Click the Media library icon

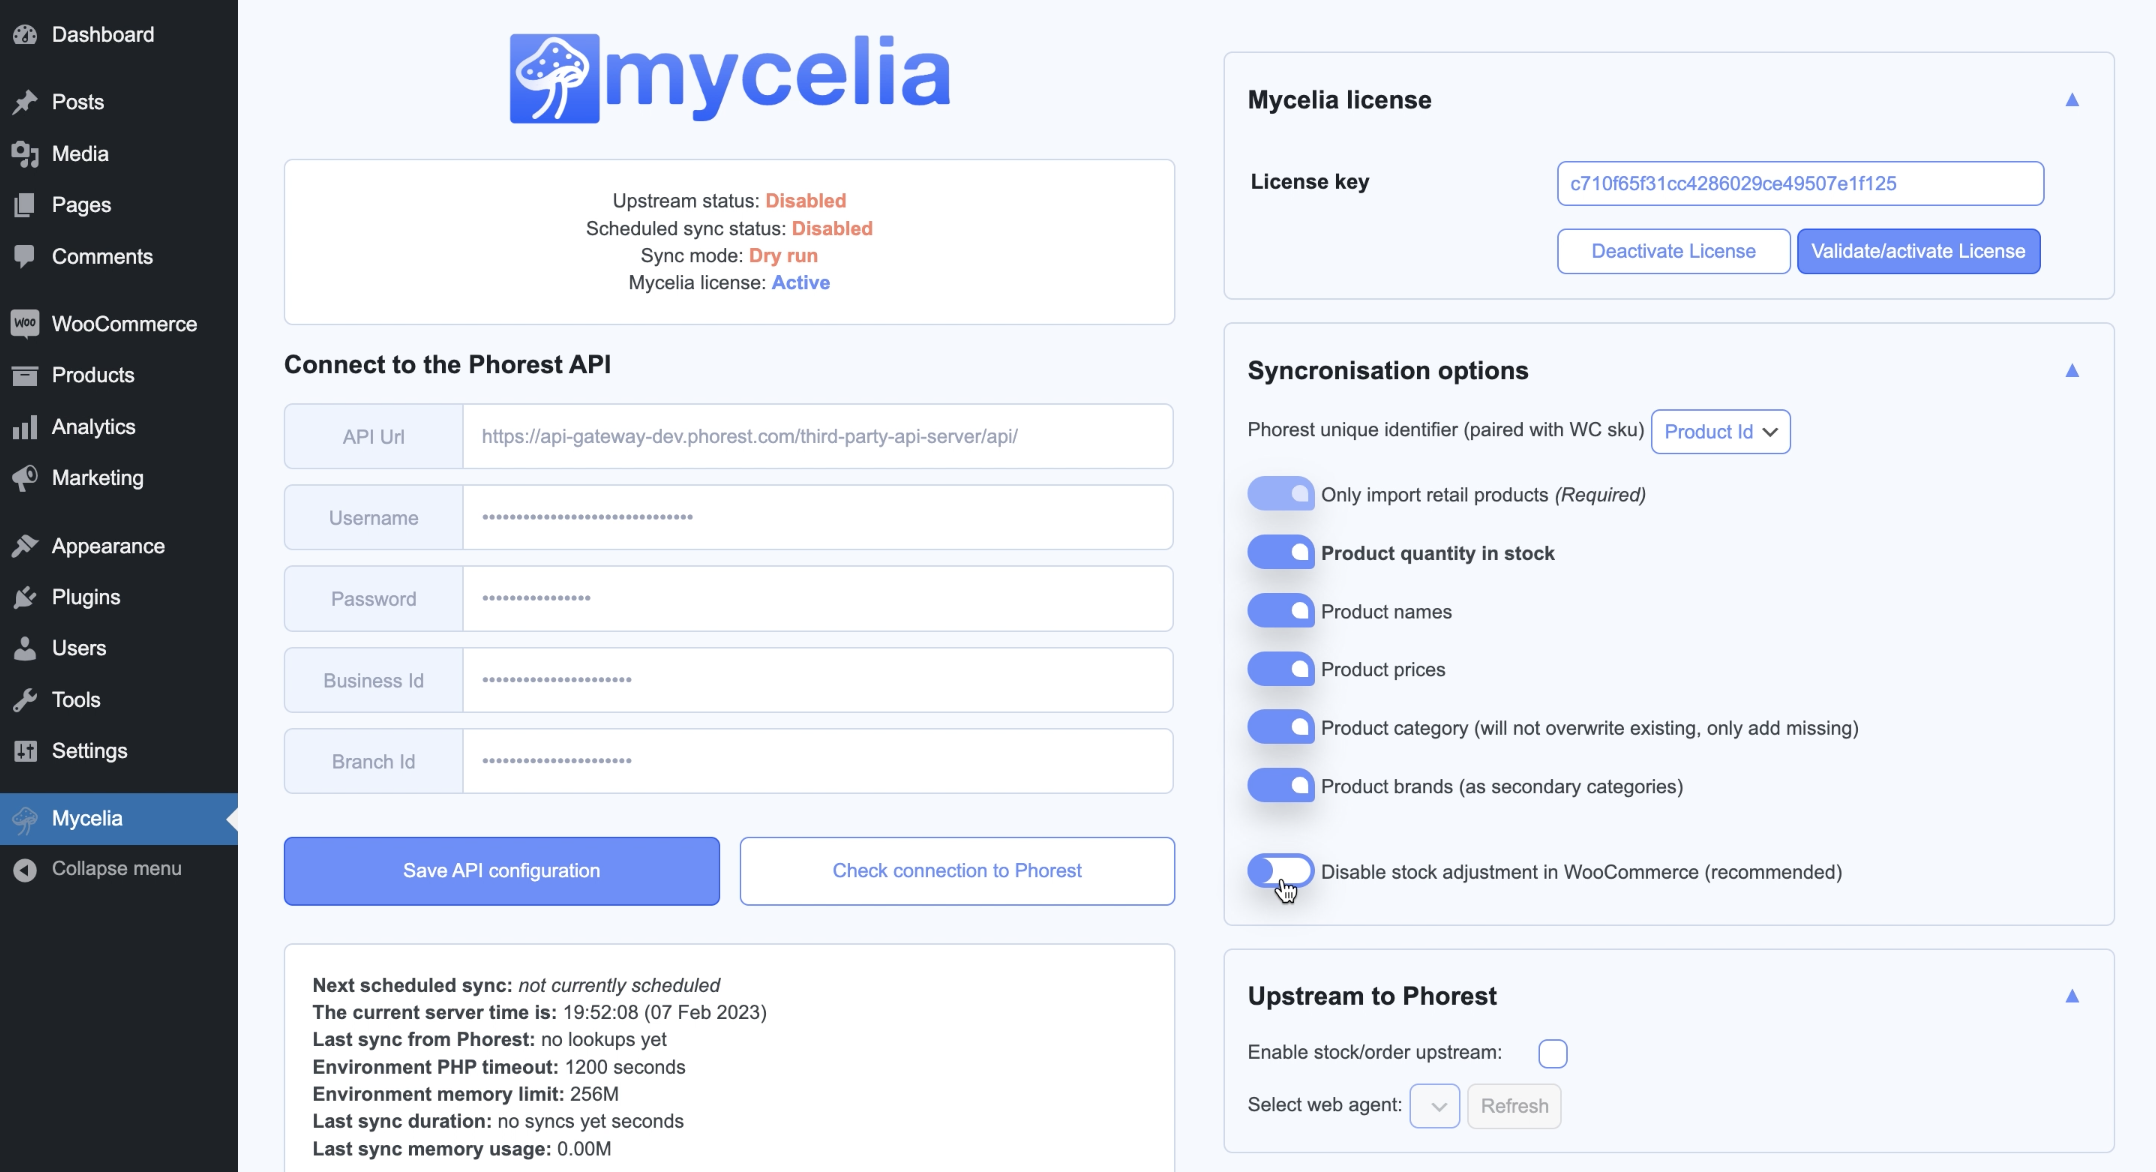coord(25,154)
